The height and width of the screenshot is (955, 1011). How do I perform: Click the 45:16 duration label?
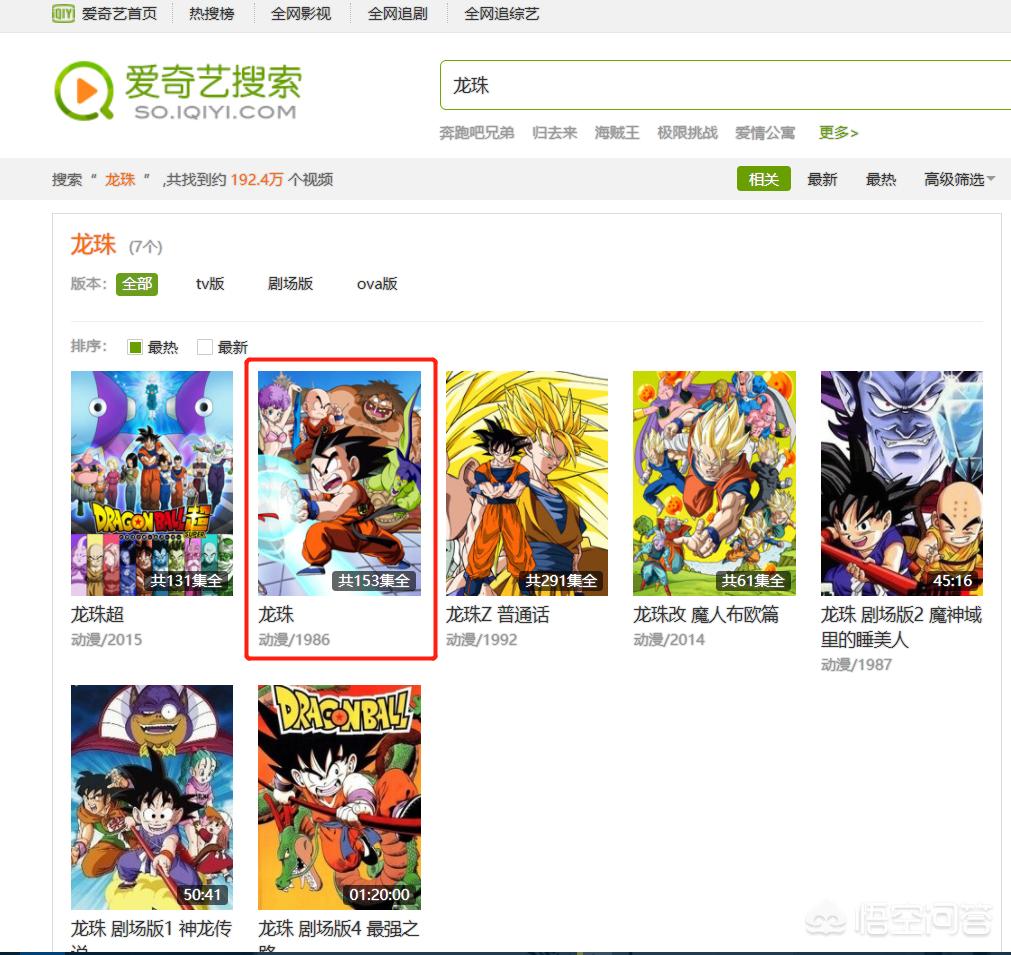952,580
